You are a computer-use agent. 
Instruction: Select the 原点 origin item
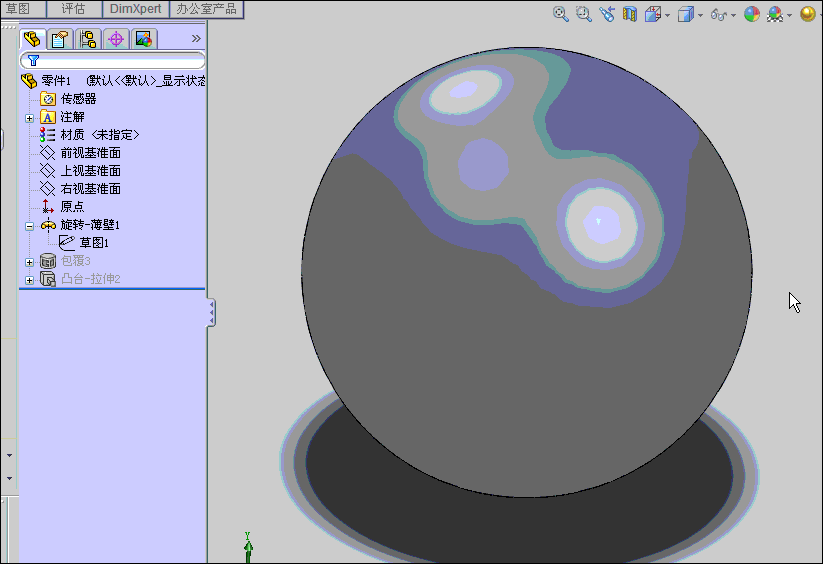click(x=72, y=206)
